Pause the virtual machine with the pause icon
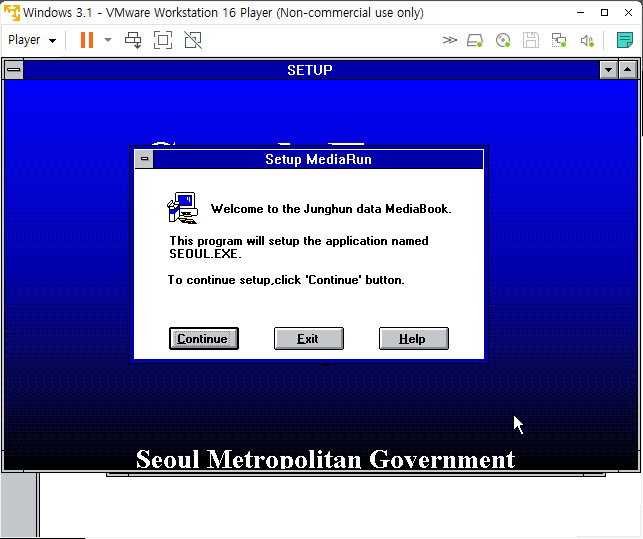The image size is (643, 539). 87,40
